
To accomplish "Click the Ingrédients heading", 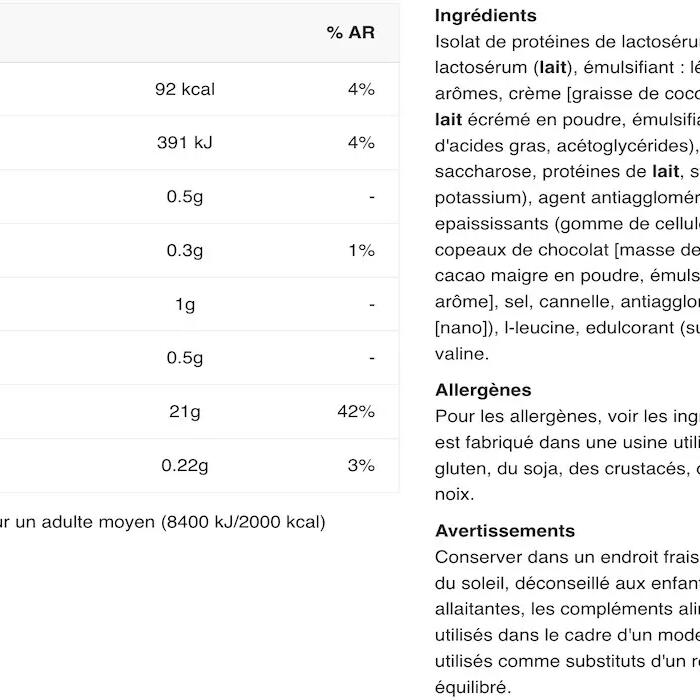I will [486, 16].
